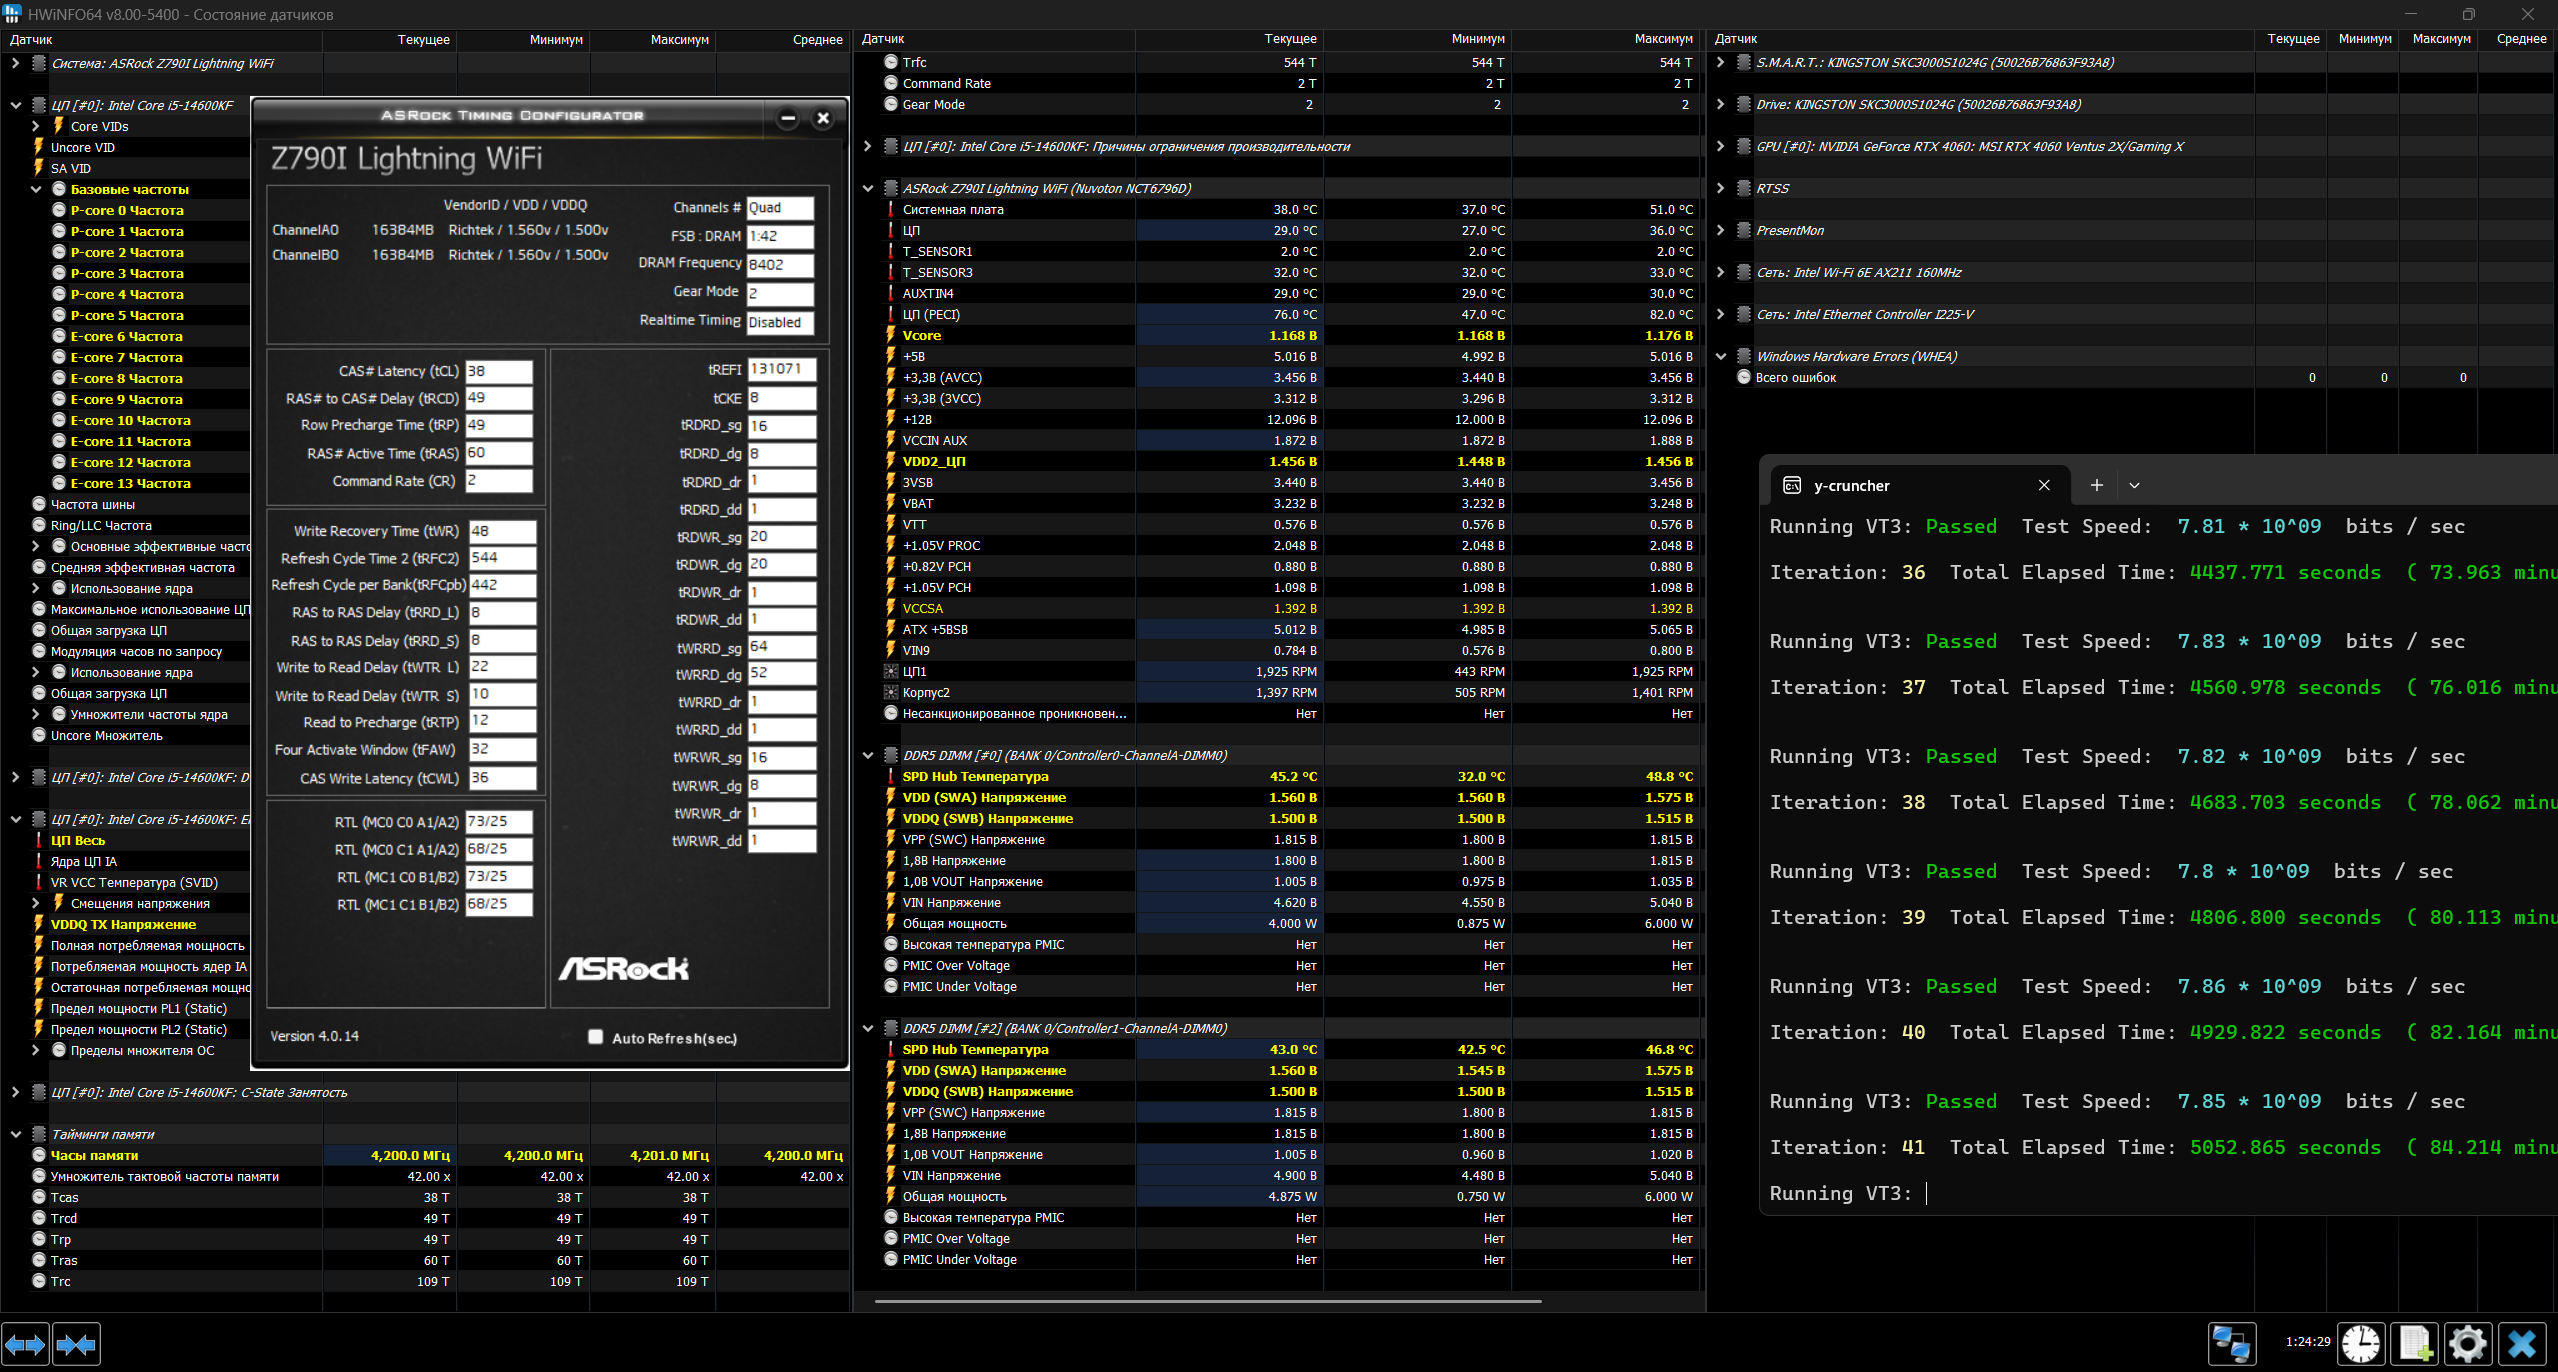Screen dimensions: 2558x1372
Task: Select the Vcore voltage sensor row
Action: pos(1000,335)
